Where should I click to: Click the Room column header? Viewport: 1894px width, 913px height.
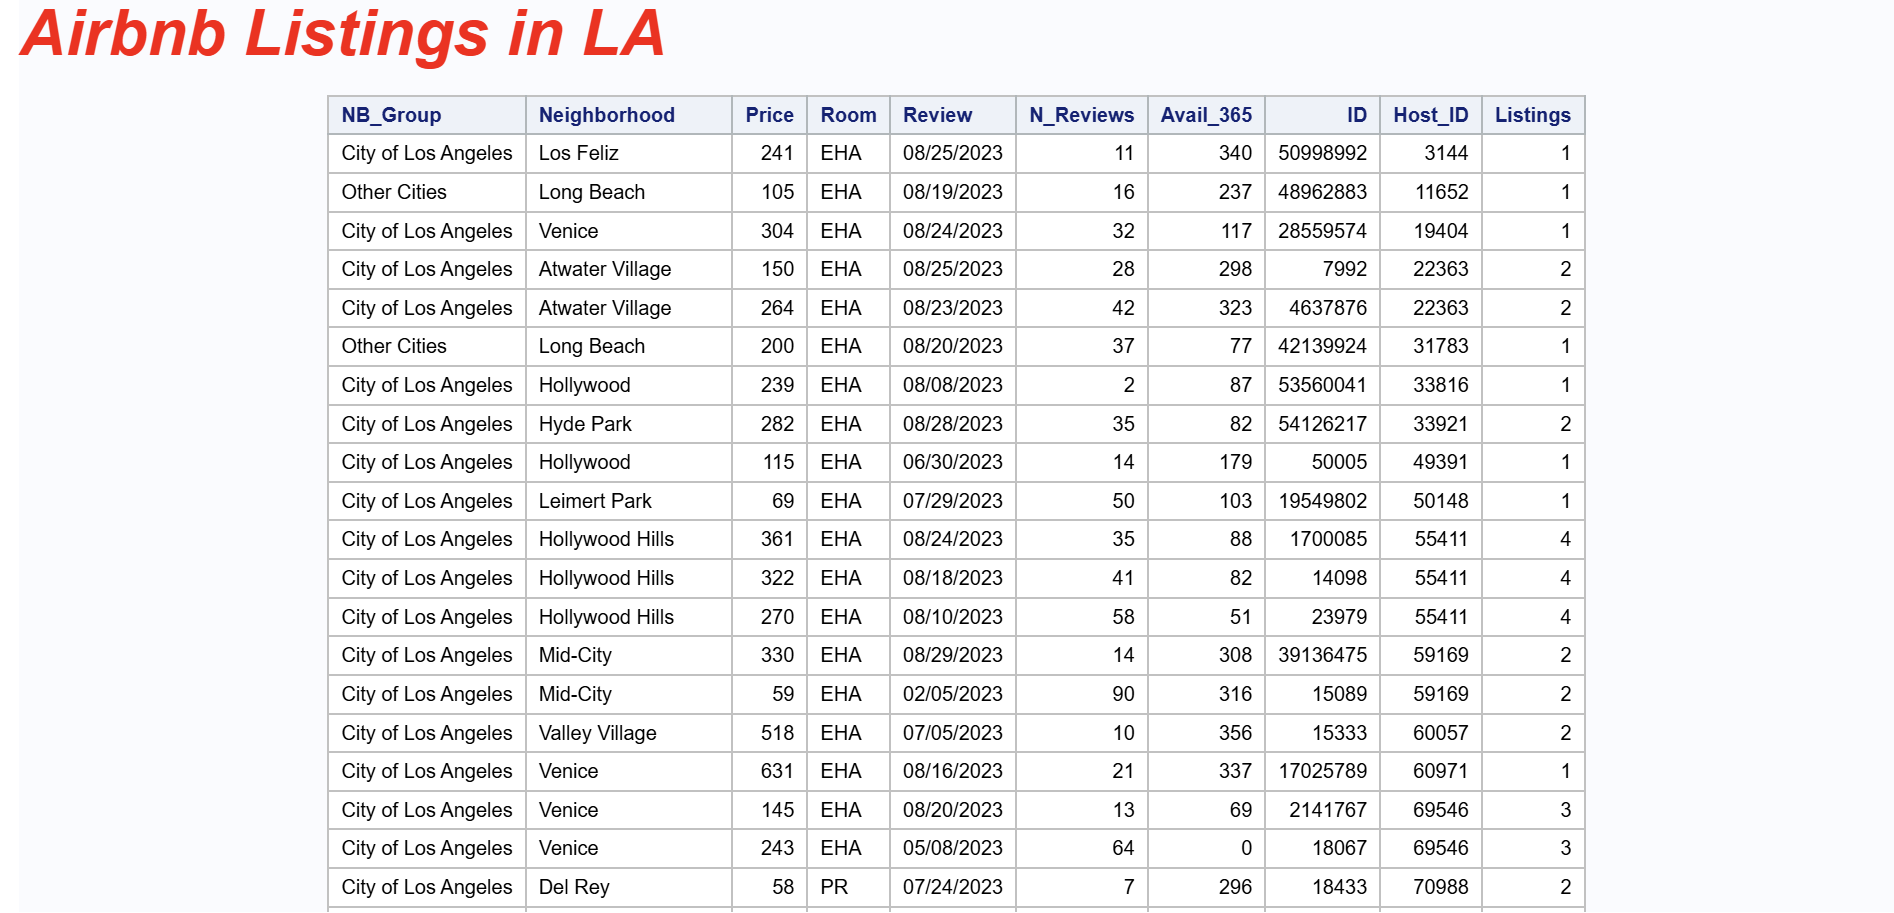pyautogui.click(x=848, y=115)
